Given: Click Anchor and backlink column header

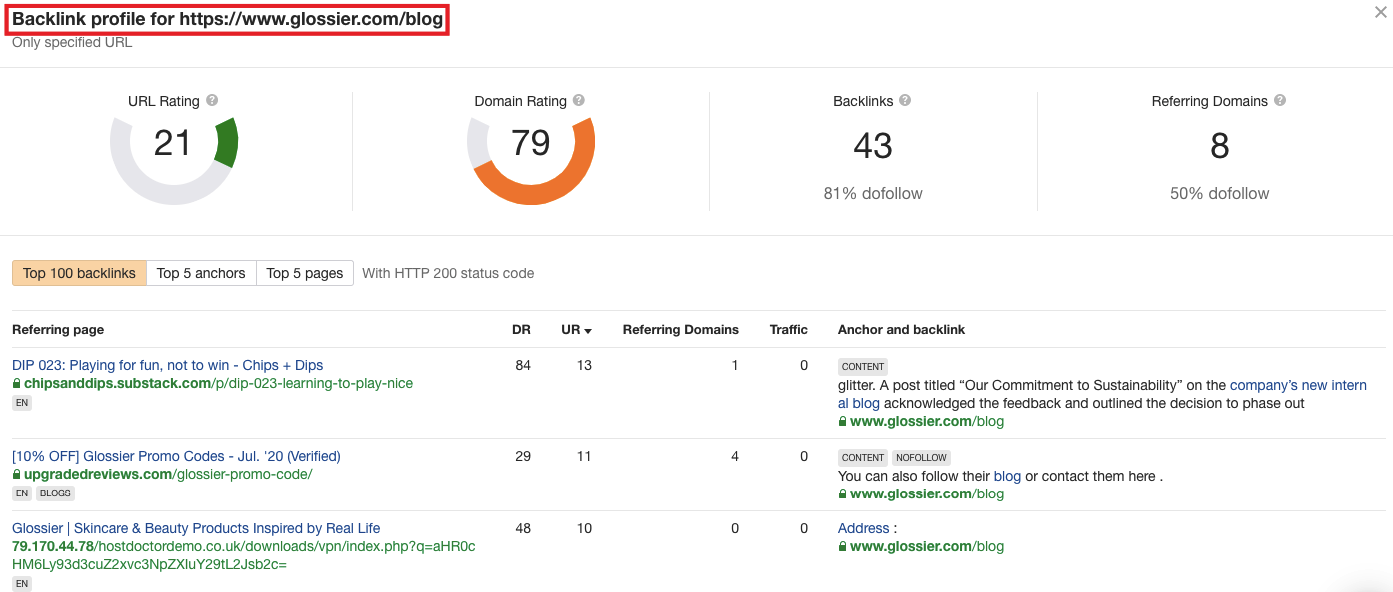Looking at the screenshot, I should tap(901, 330).
